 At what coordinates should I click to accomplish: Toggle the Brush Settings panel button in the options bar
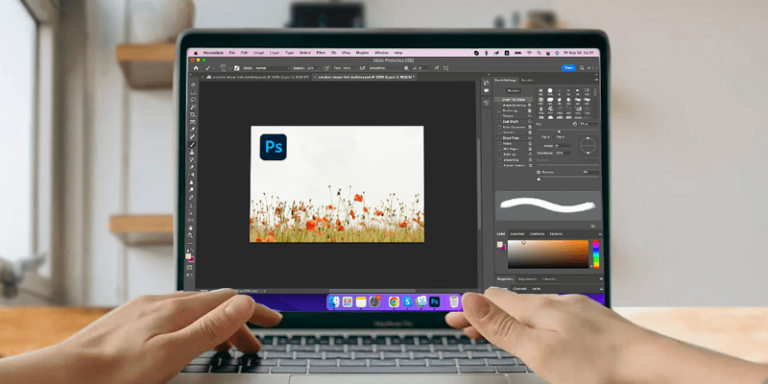tap(237, 68)
